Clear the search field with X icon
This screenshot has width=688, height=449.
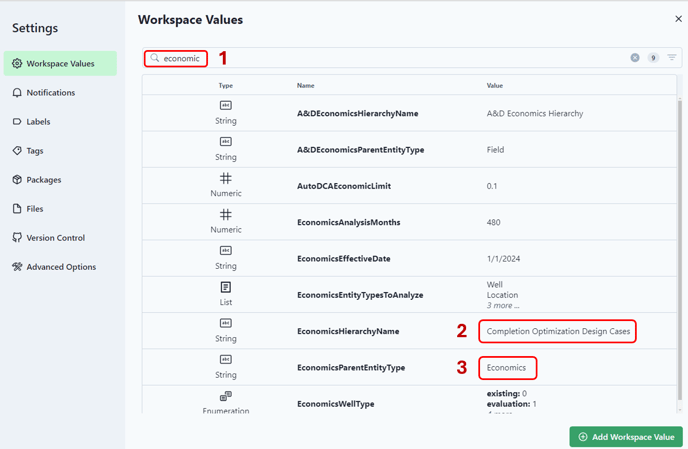[635, 58]
